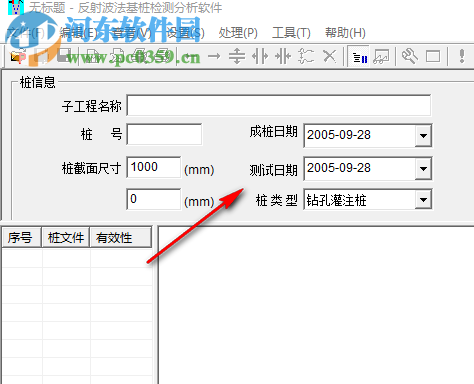The image size is (474, 384).
Task: Click the open file folder toolbar icon
Action: pos(17,56)
